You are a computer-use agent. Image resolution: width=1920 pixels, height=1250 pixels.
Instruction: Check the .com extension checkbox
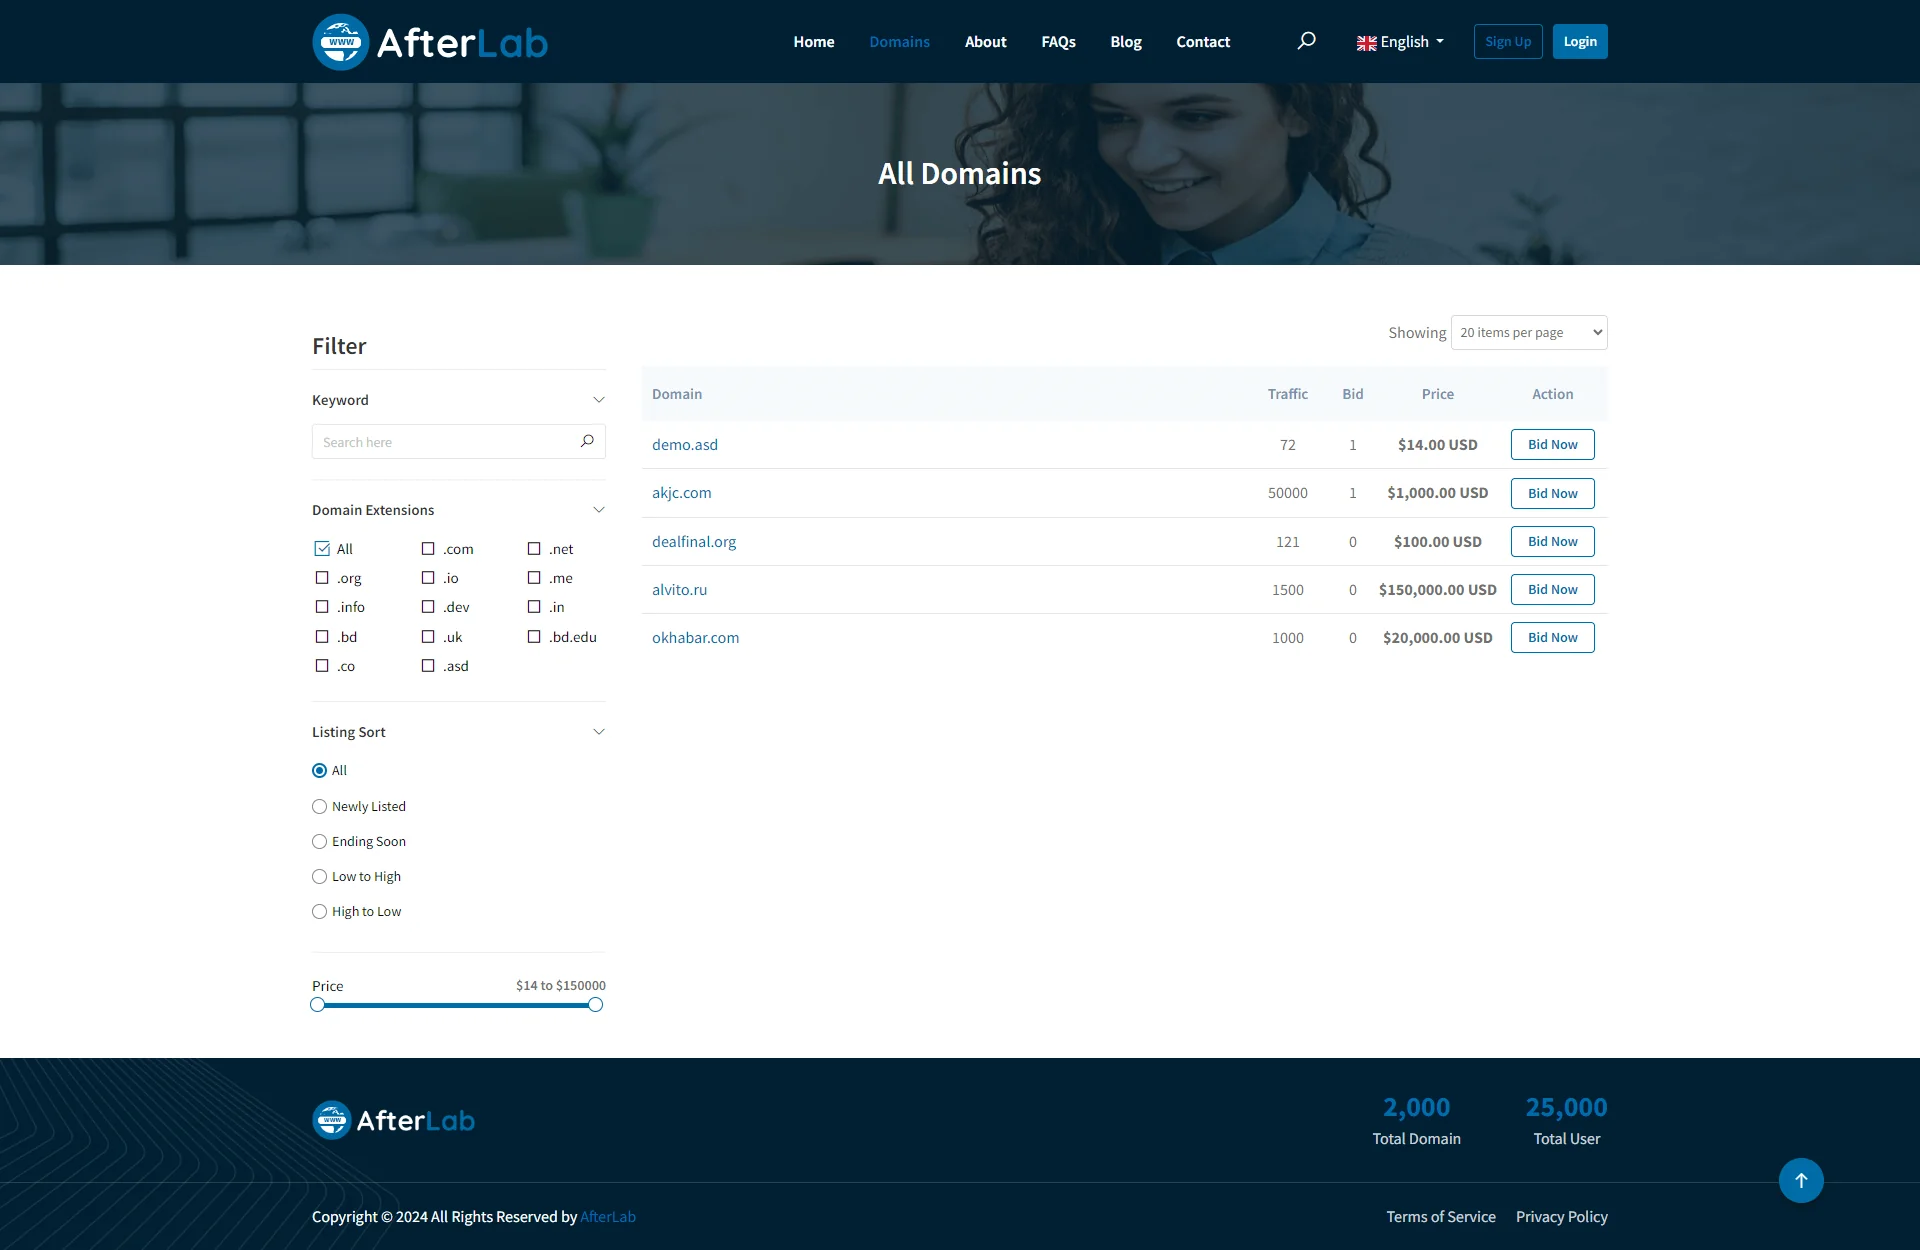coord(428,549)
